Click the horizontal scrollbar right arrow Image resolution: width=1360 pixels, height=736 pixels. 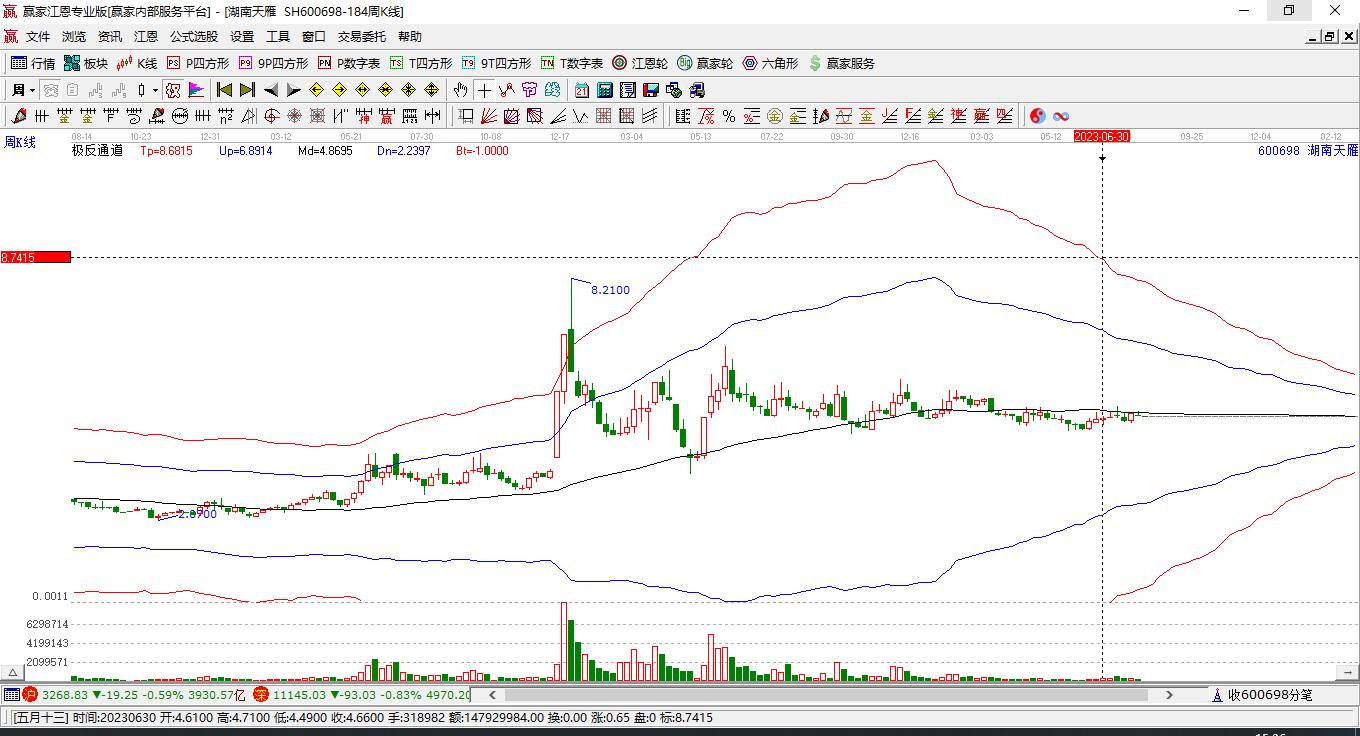tap(1169, 694)
